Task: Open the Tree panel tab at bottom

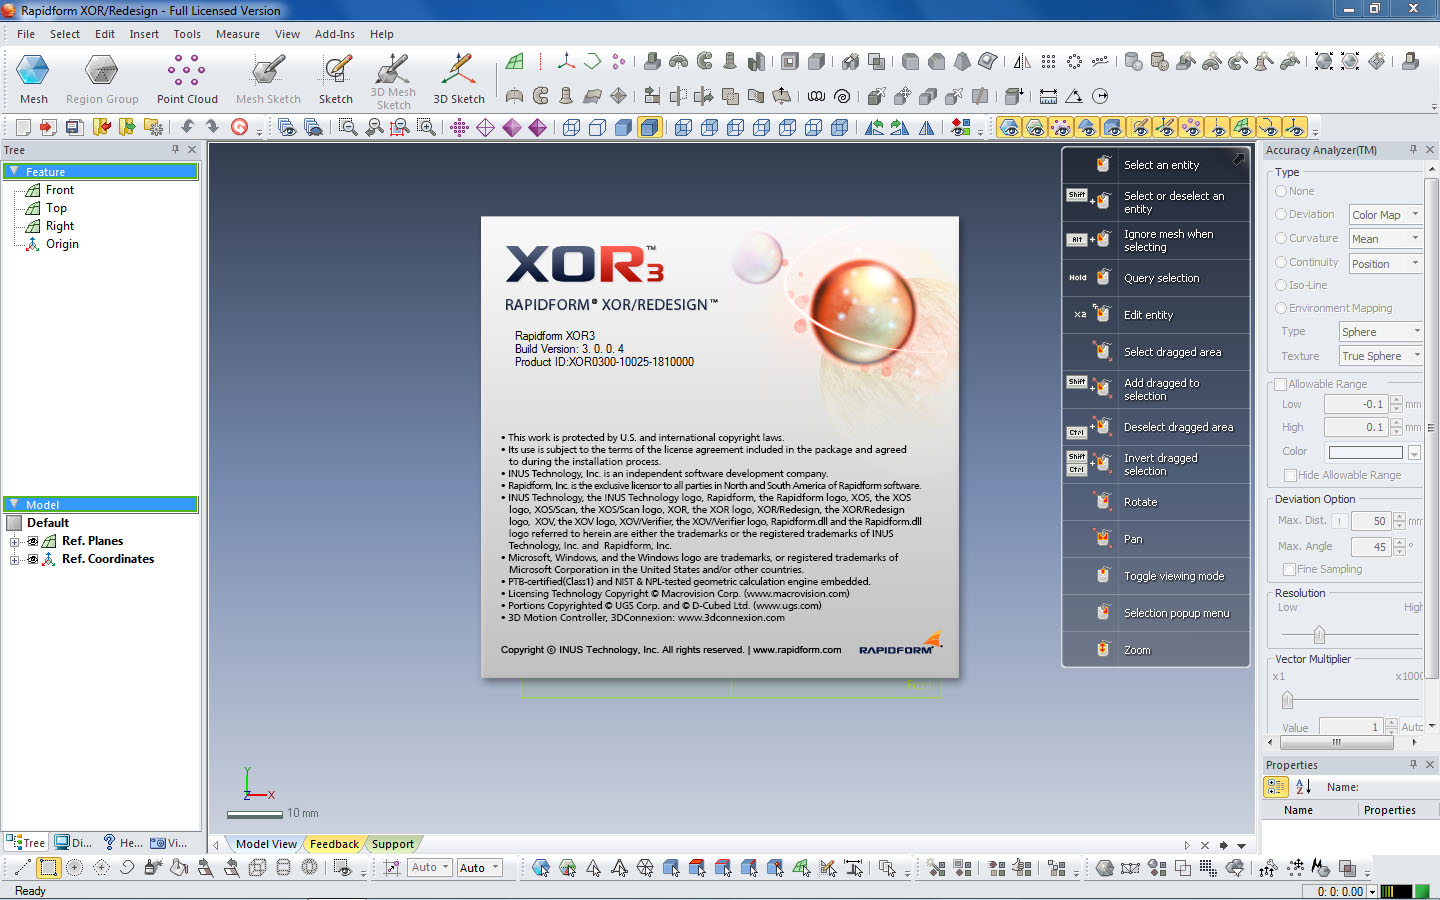Action: pyautogui.click(x=26, y=843)
